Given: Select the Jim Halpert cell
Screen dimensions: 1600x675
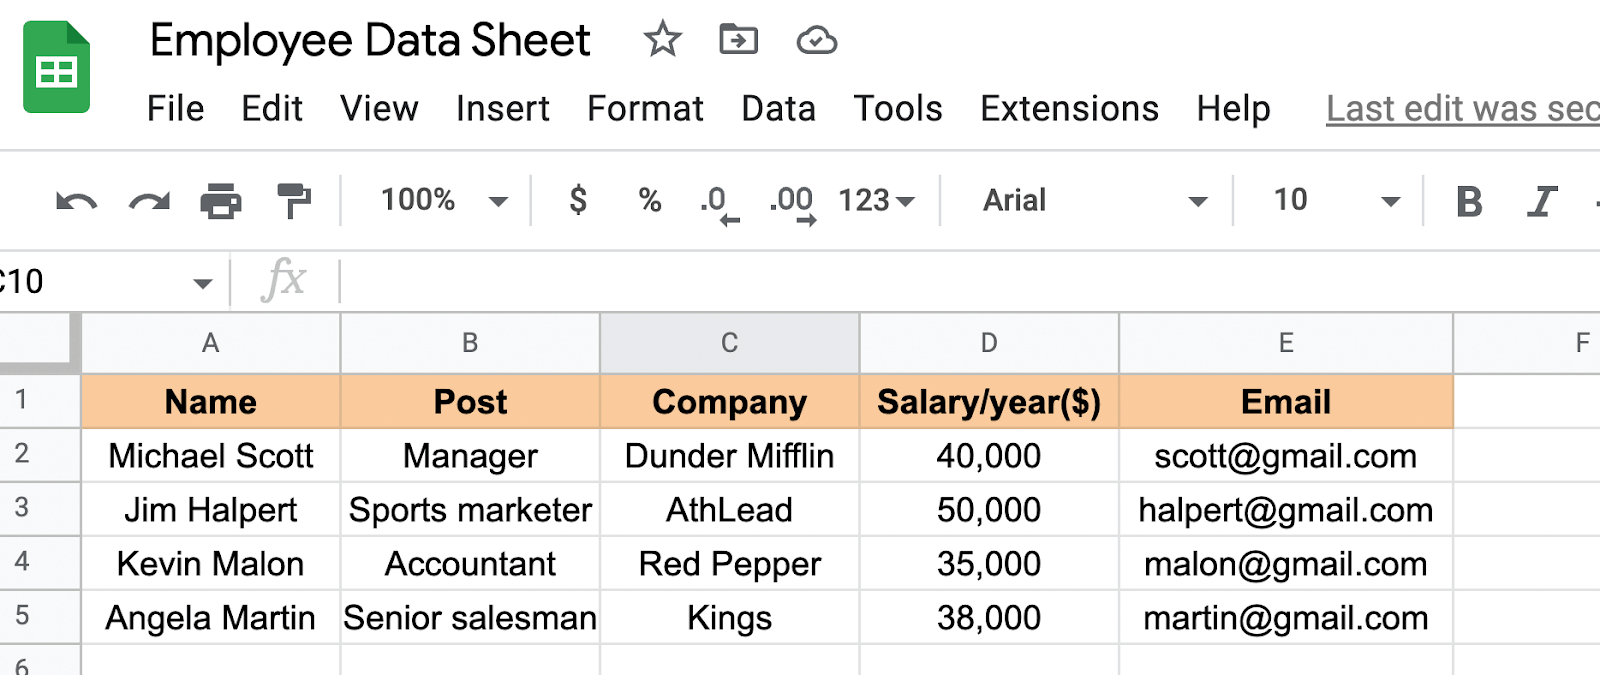Looking at the screenshot, I should [x=210, y=510].
